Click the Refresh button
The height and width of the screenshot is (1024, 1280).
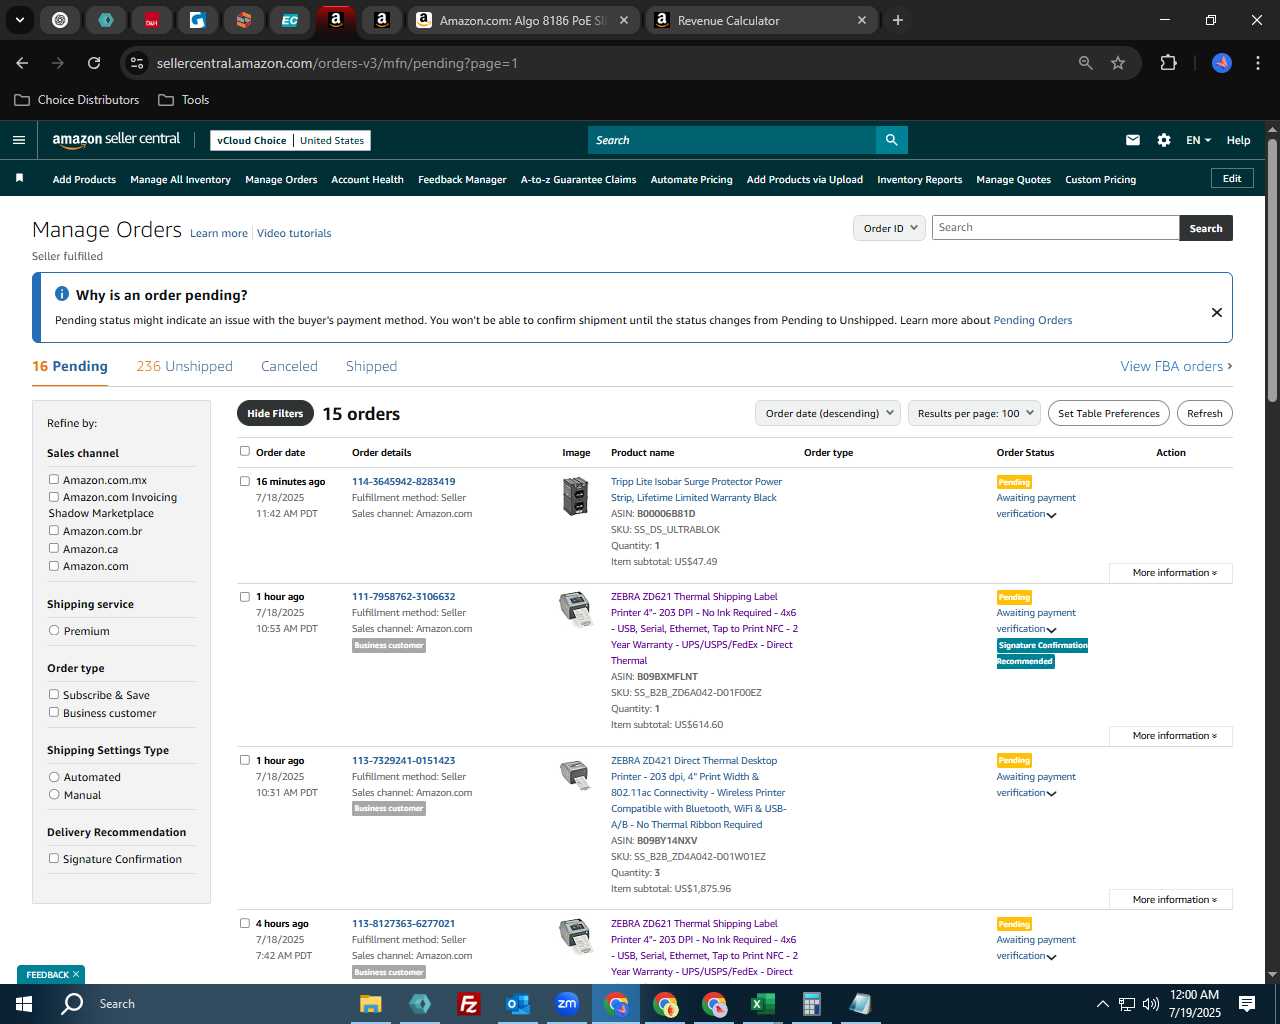coord(1204,413)
